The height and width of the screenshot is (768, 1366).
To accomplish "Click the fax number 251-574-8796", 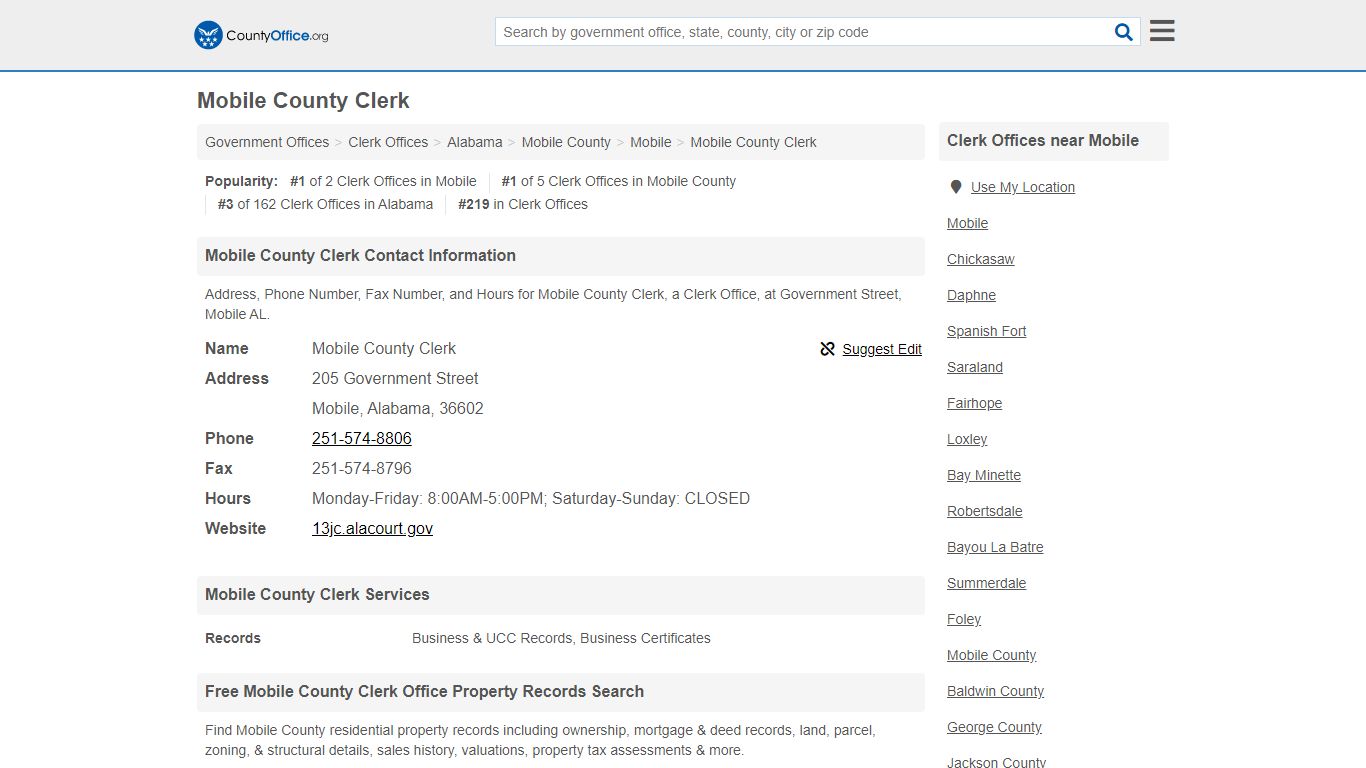I will (x=362, y=468).
